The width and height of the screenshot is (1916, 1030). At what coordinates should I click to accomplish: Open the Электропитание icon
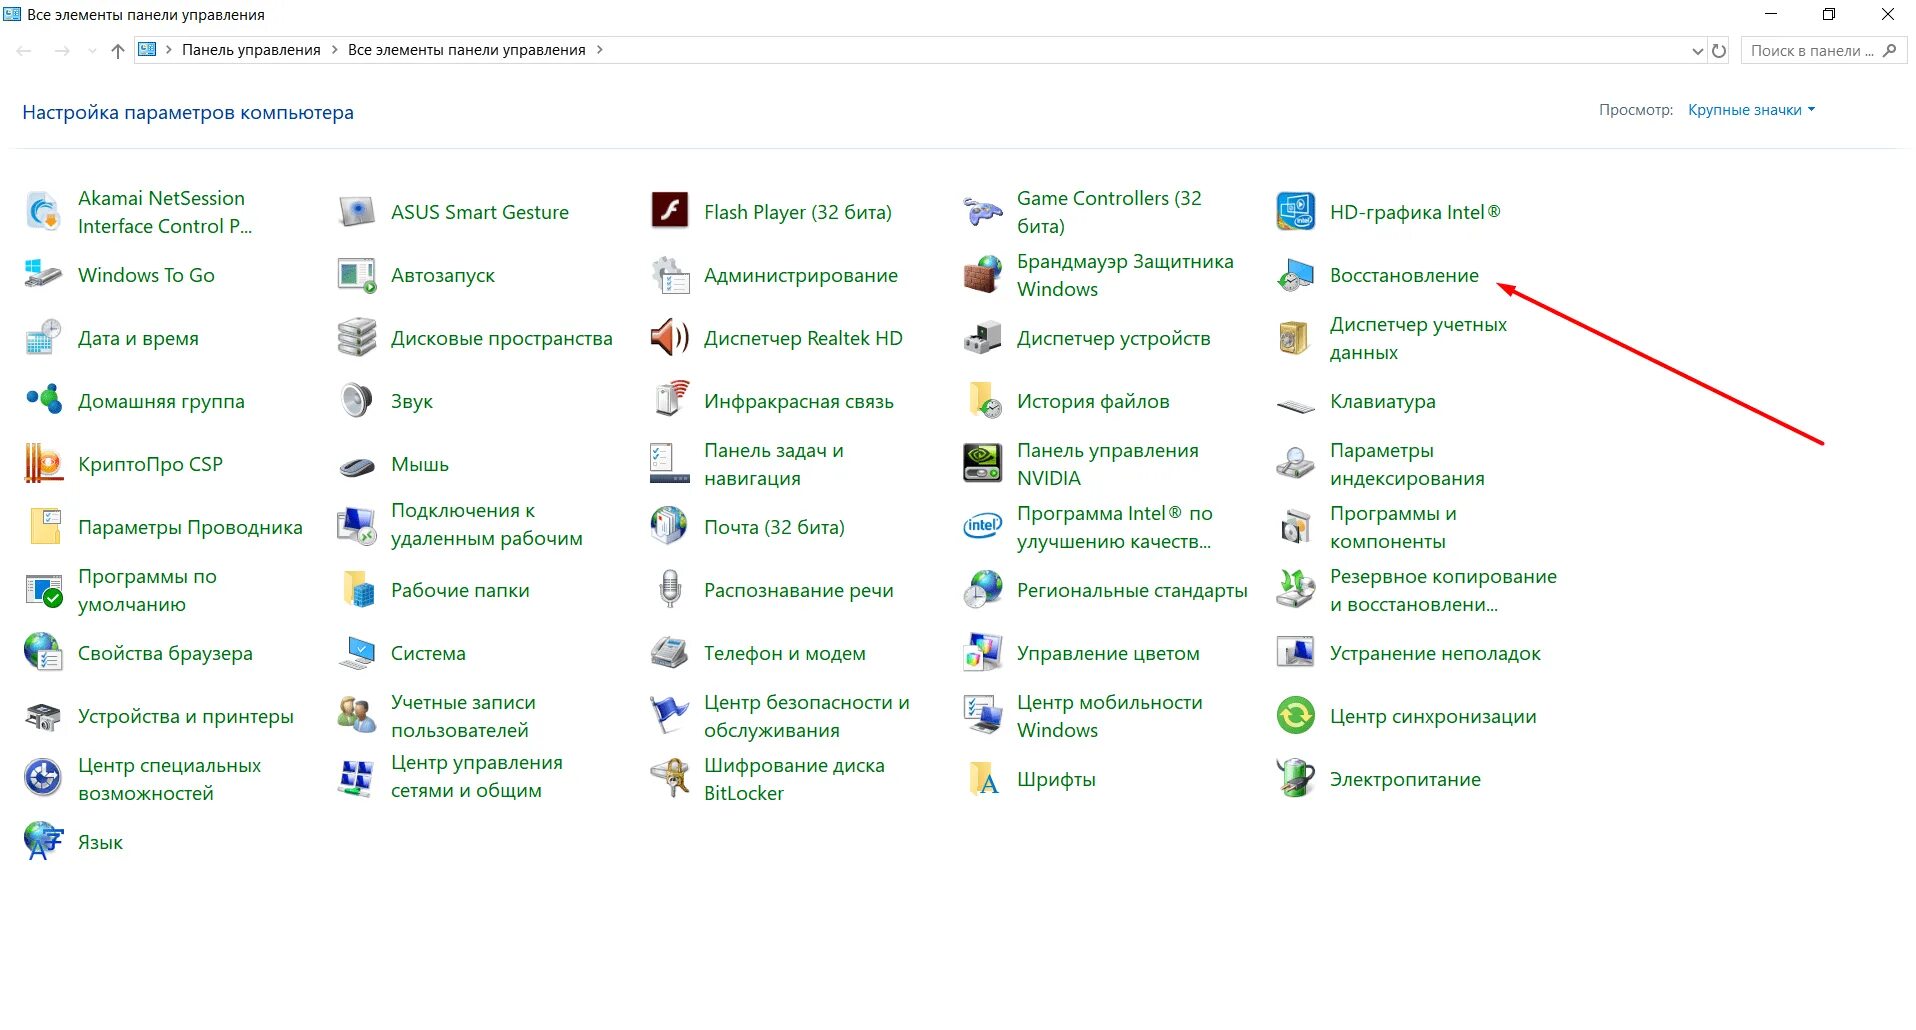(1295, 779)
